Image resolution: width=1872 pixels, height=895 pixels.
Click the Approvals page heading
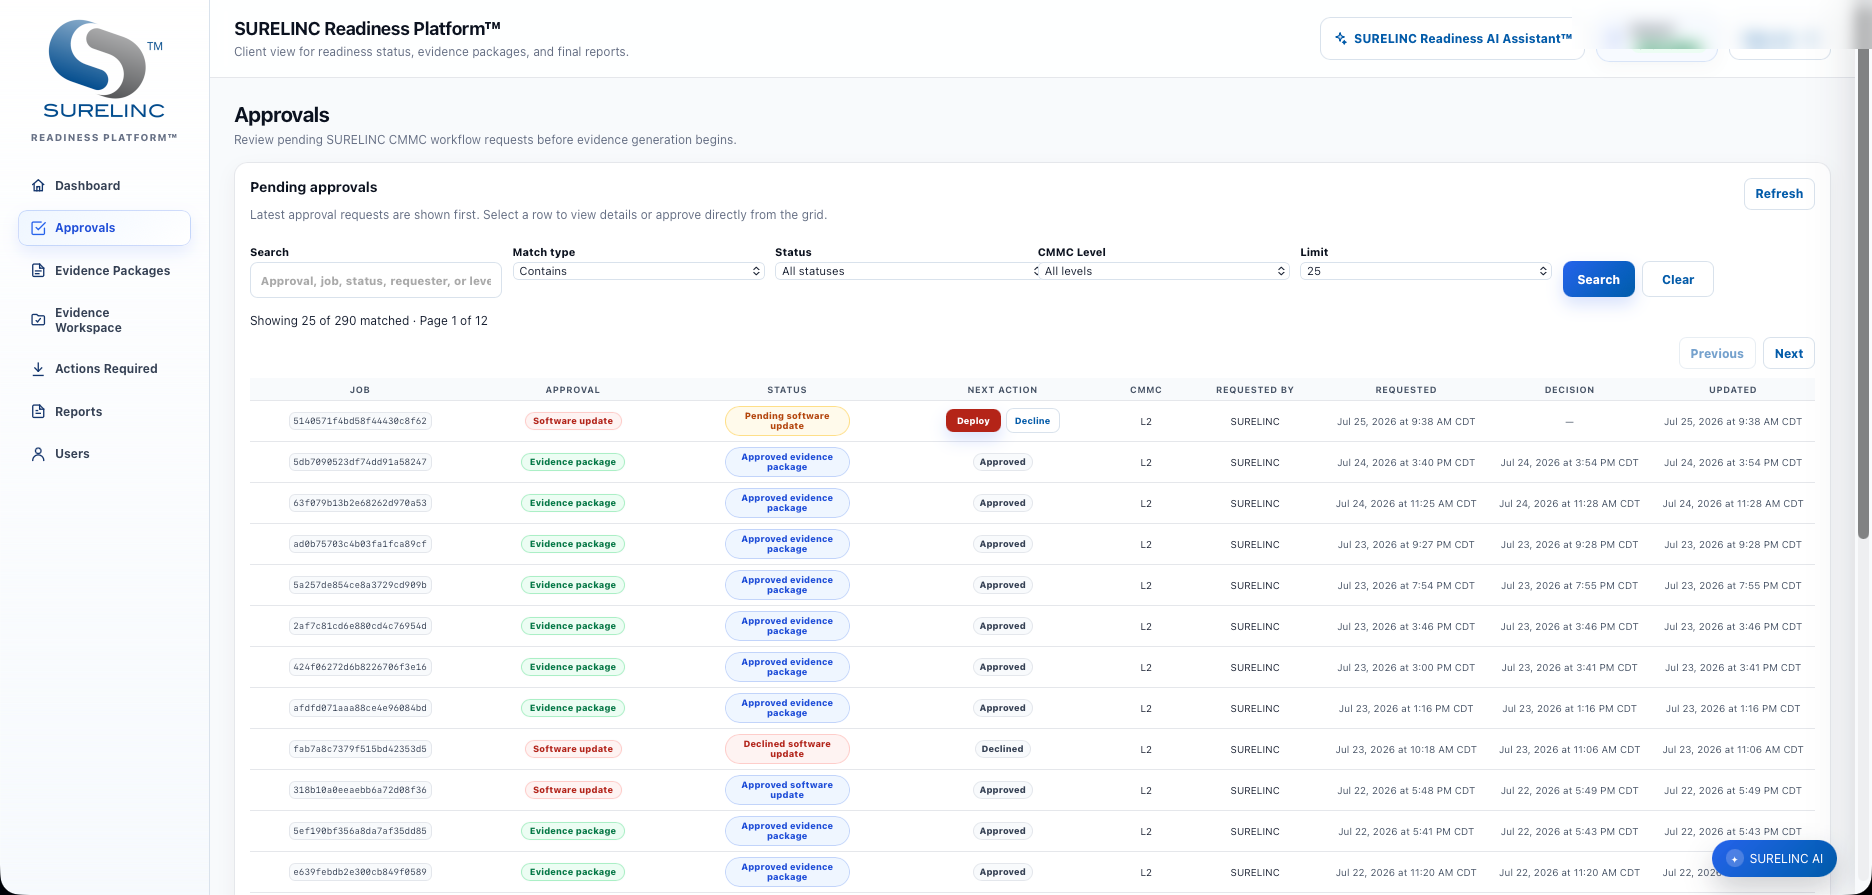click(282, 115)
